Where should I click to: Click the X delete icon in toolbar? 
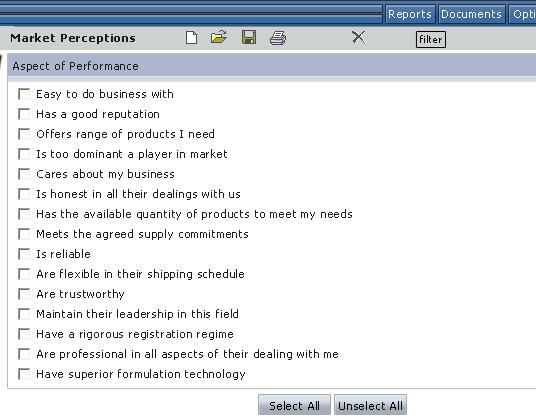(x=359, y=37)
